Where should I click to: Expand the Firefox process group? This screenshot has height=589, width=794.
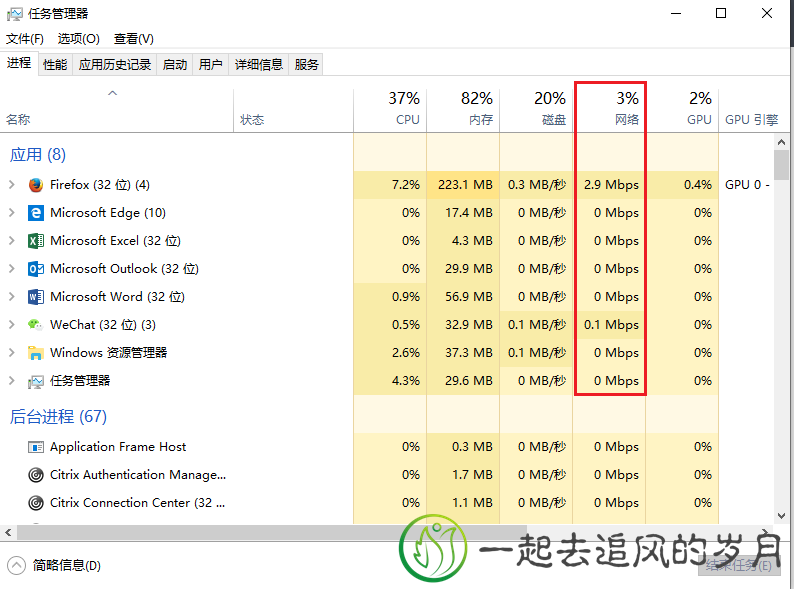tap(12, 185)
